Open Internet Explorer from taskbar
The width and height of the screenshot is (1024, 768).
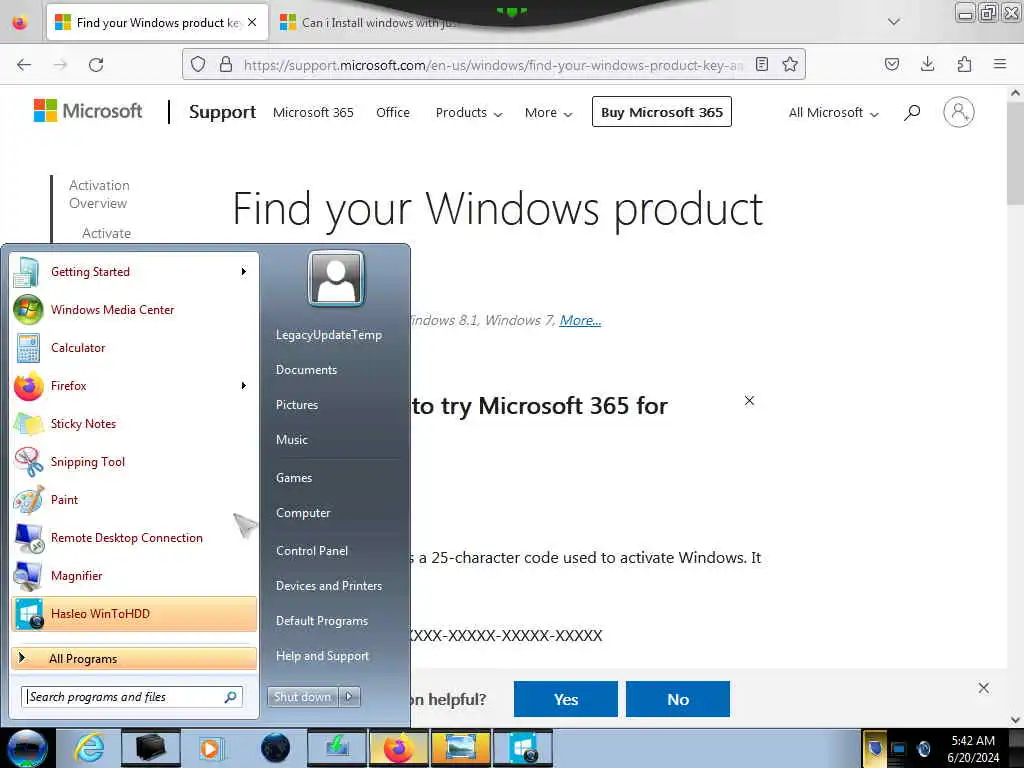click(x=89, y=748)
